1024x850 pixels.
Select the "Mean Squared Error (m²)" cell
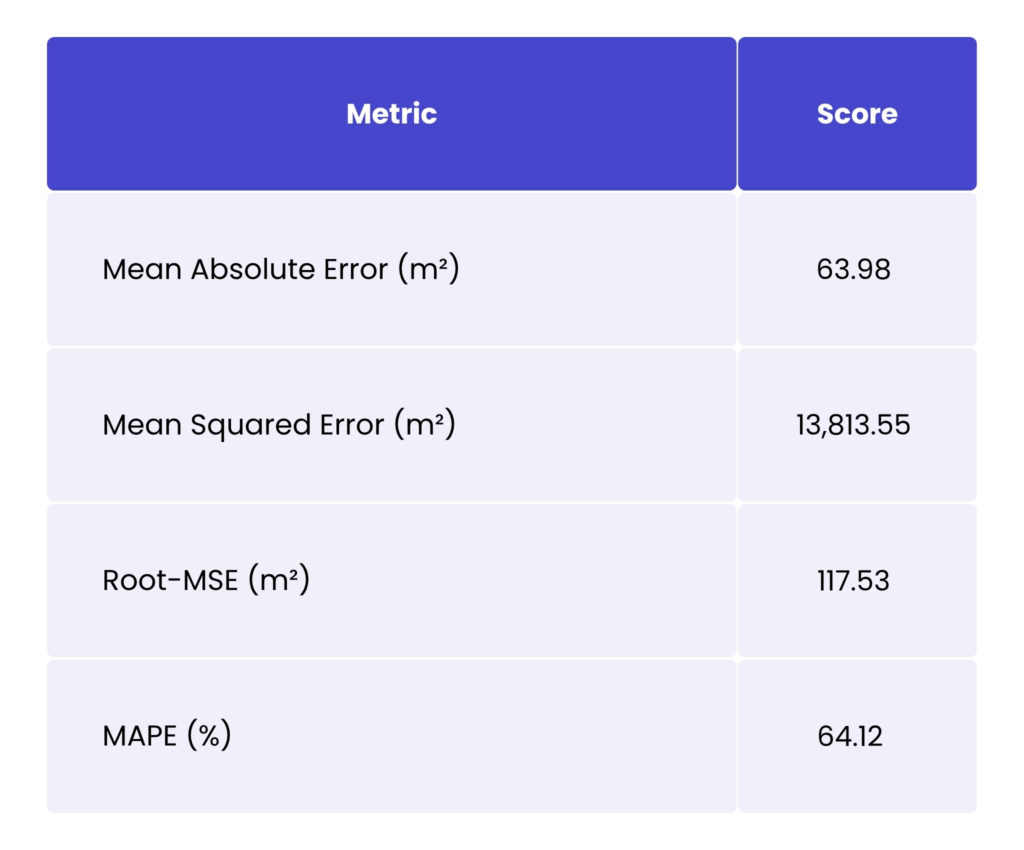[279, 425]
